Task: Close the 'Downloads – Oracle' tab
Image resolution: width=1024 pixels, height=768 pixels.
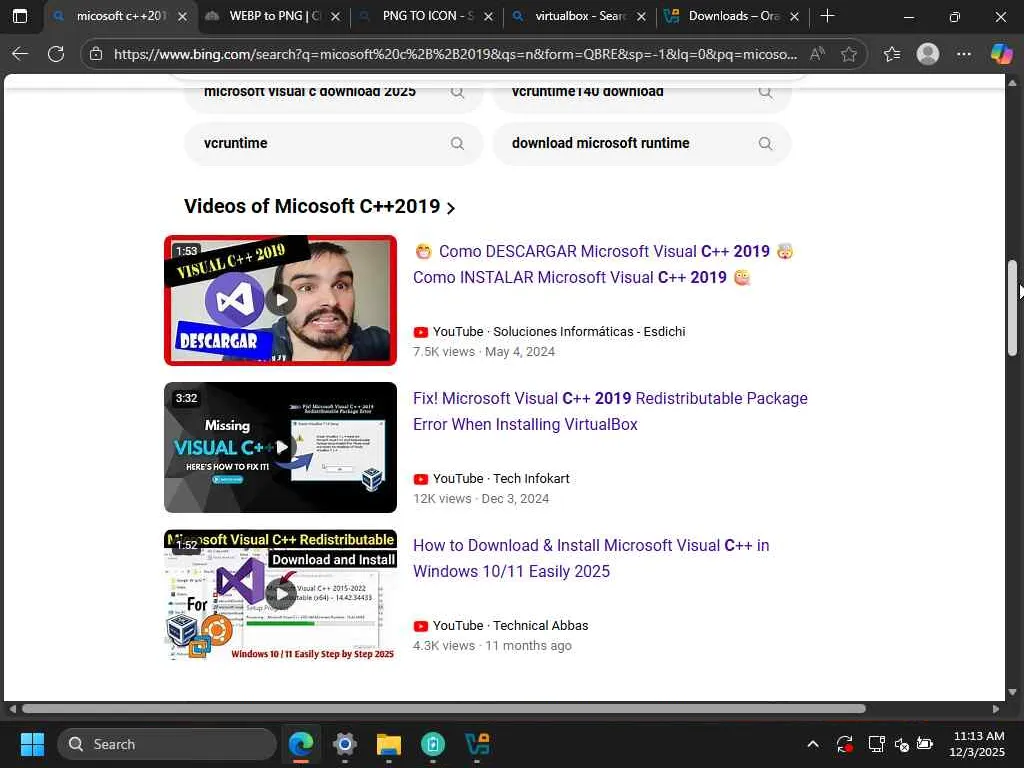Action: (794, 16)
